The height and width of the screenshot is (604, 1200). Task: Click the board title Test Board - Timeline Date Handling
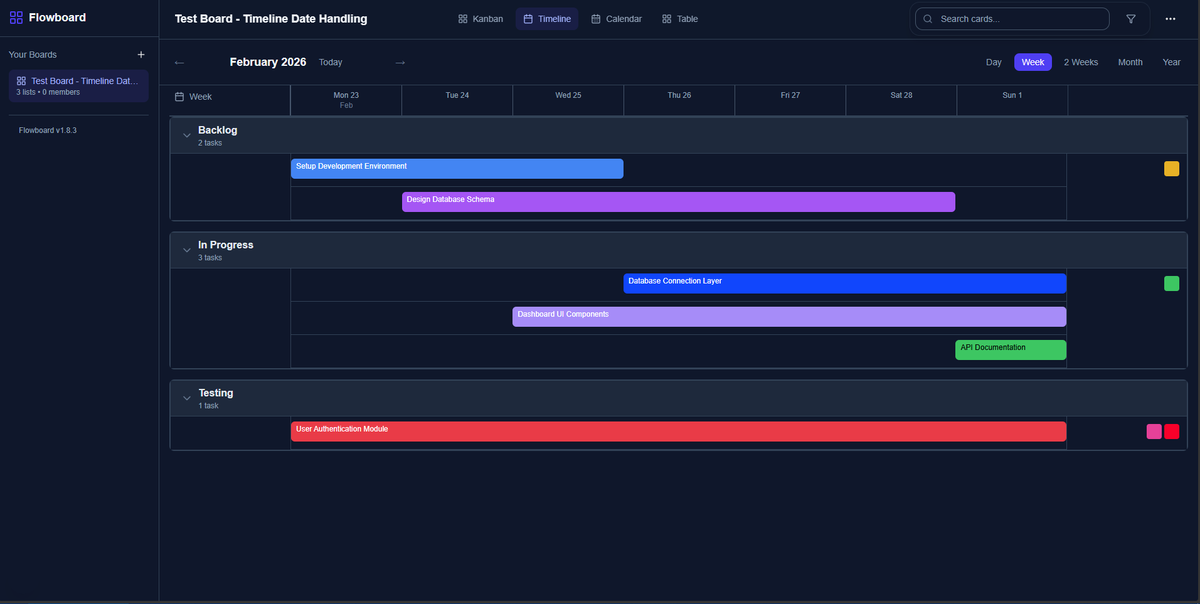click(x=271, y=19)
